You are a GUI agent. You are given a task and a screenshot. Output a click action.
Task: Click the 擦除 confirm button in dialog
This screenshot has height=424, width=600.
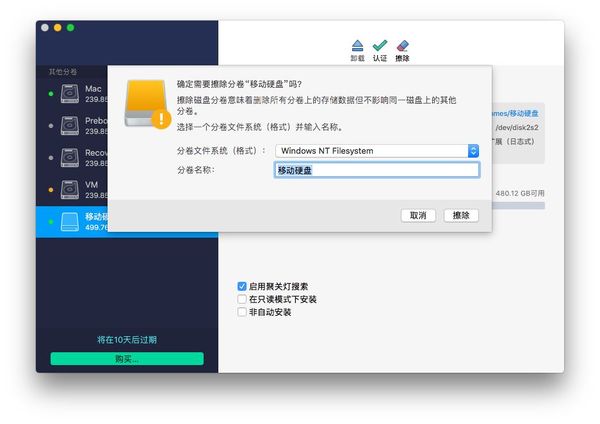[461, 215]
